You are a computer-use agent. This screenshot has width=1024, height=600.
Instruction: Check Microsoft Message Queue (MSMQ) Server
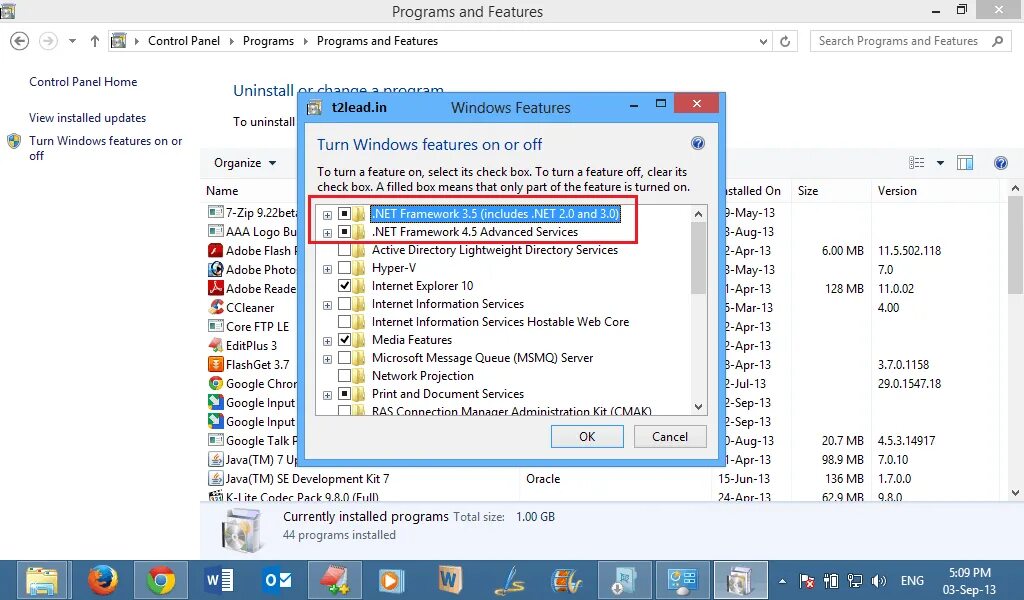pos(344,358)
